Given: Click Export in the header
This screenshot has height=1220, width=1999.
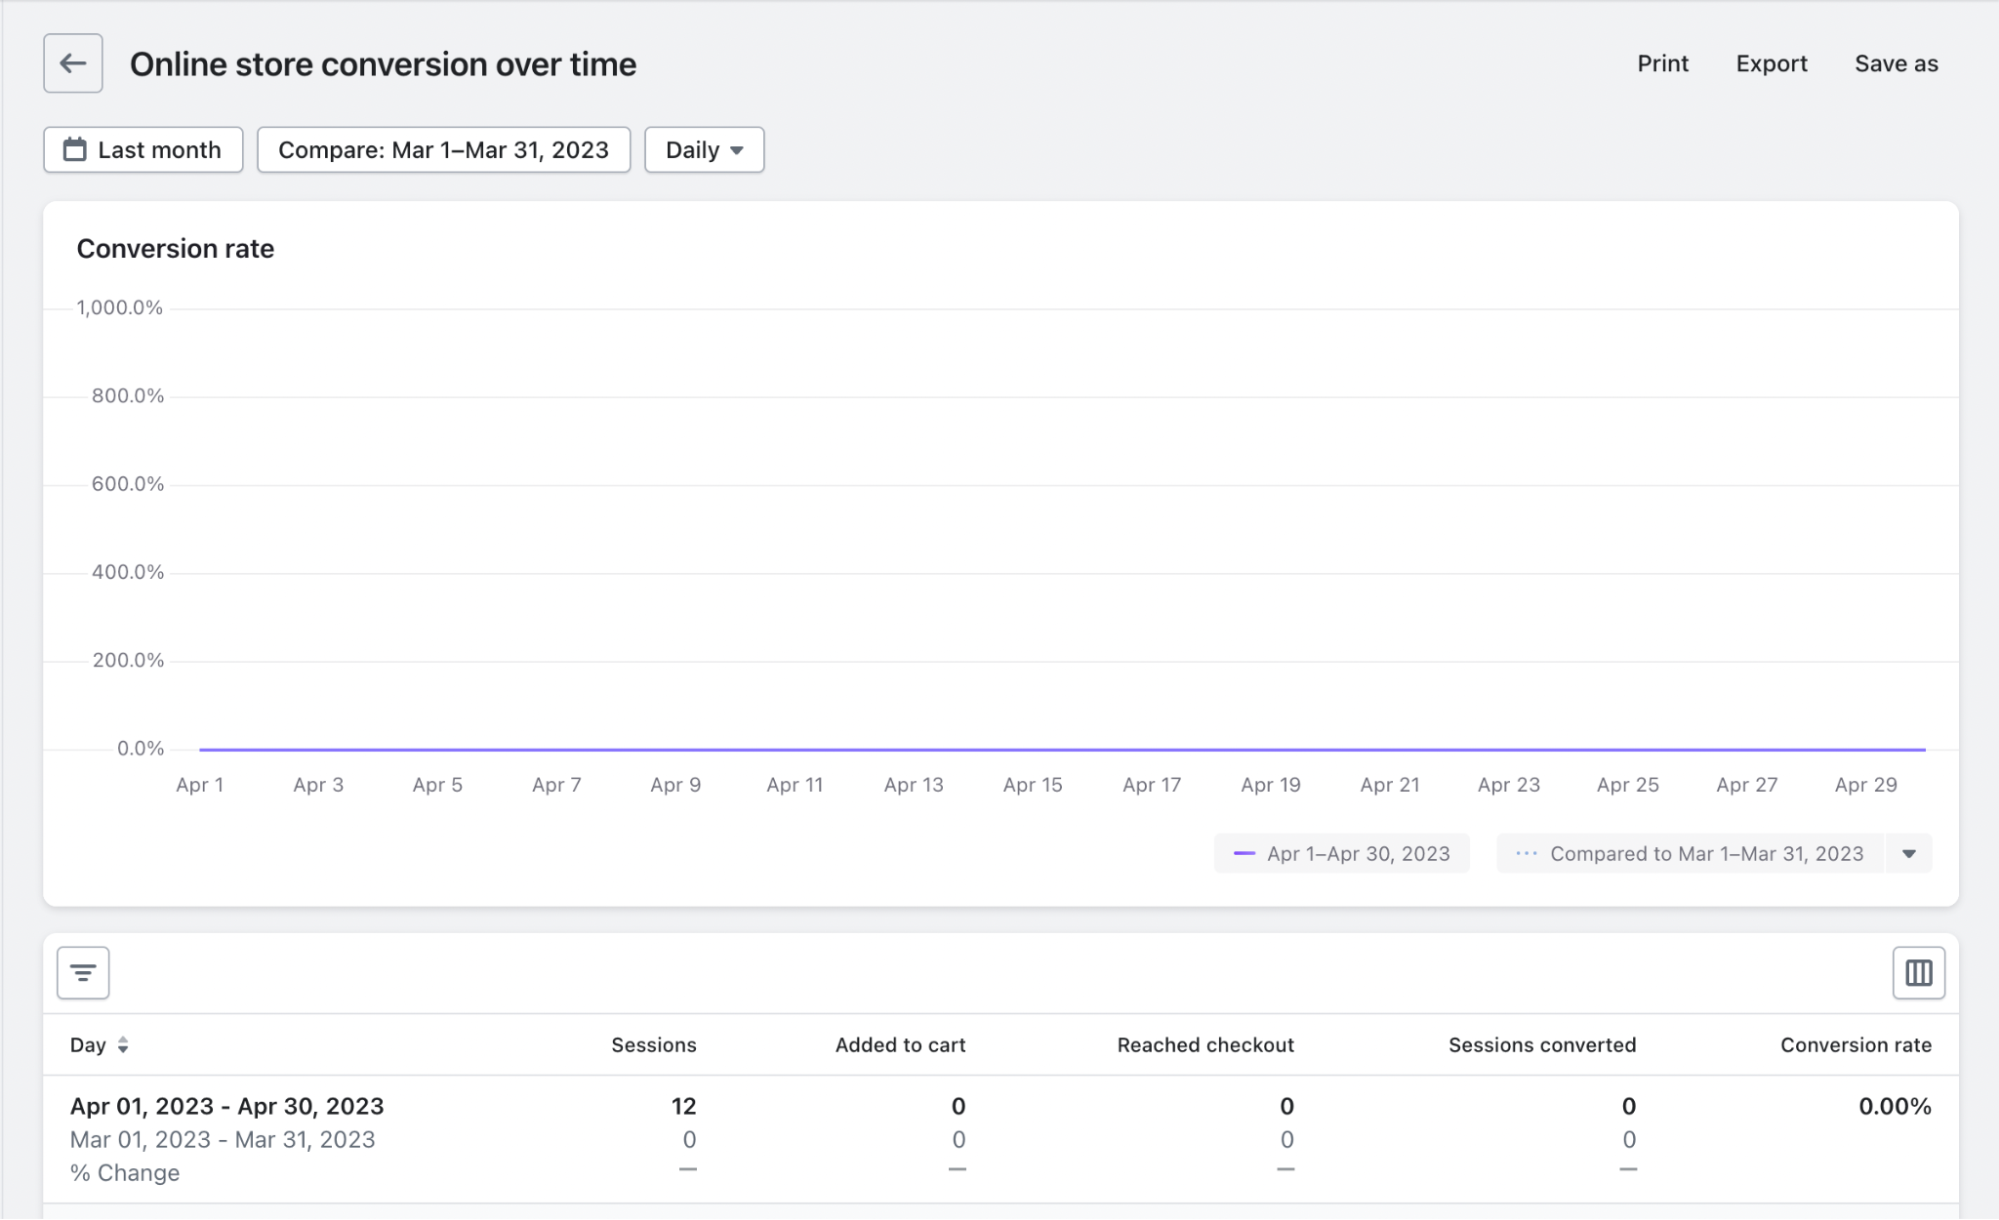Looking at the screenshot, I should (x=1771, y=64).
